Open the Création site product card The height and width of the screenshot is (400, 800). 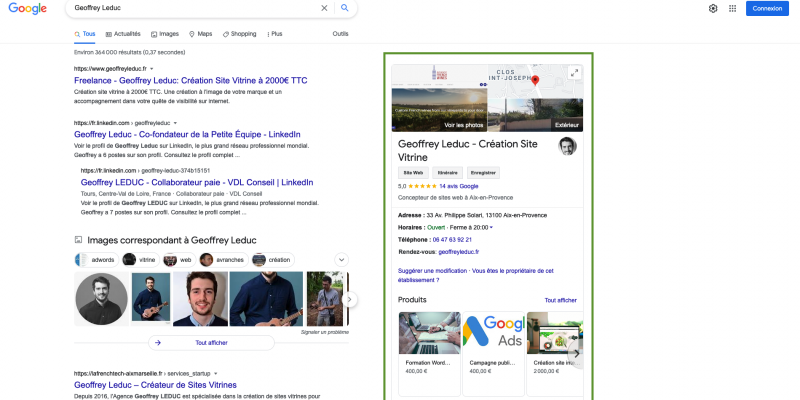(555, 353)
